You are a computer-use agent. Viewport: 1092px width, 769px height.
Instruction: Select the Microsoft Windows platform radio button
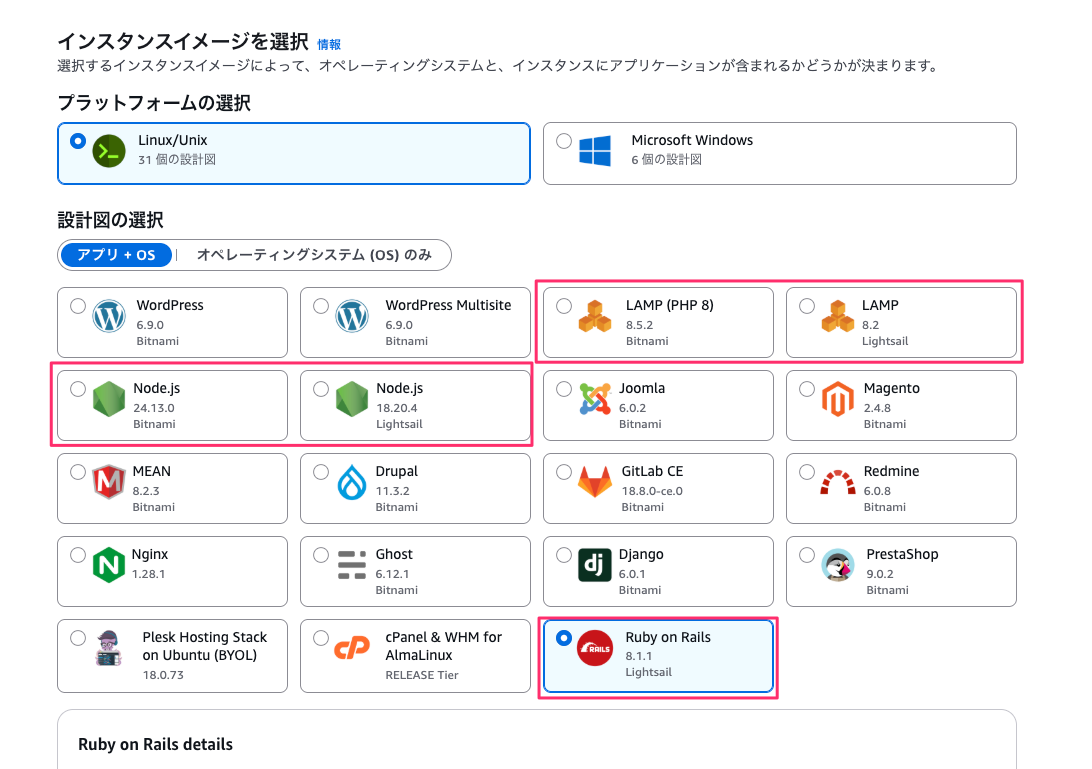click(x=564, y=140)
